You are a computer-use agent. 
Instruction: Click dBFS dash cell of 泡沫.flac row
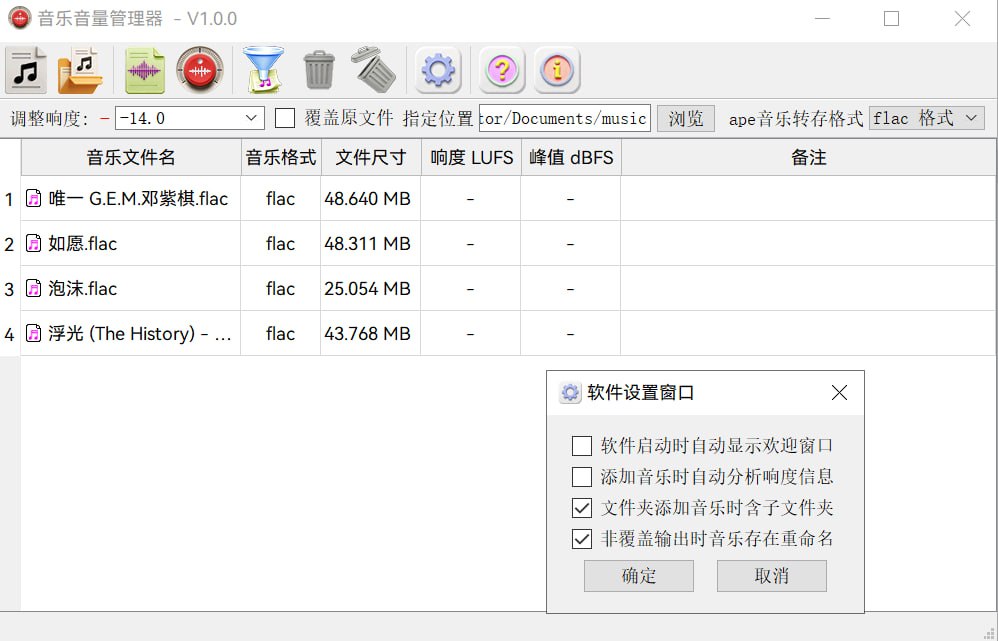[570, 288]
